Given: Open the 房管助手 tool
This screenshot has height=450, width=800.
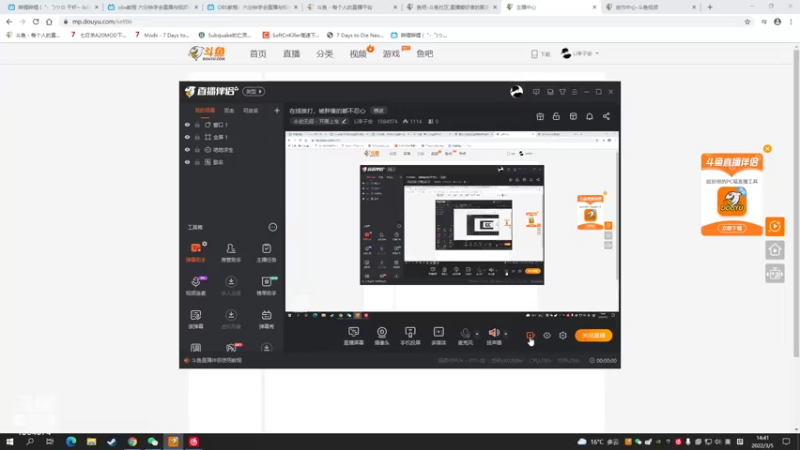Looking at the screenshot, I should coord(231,253).
